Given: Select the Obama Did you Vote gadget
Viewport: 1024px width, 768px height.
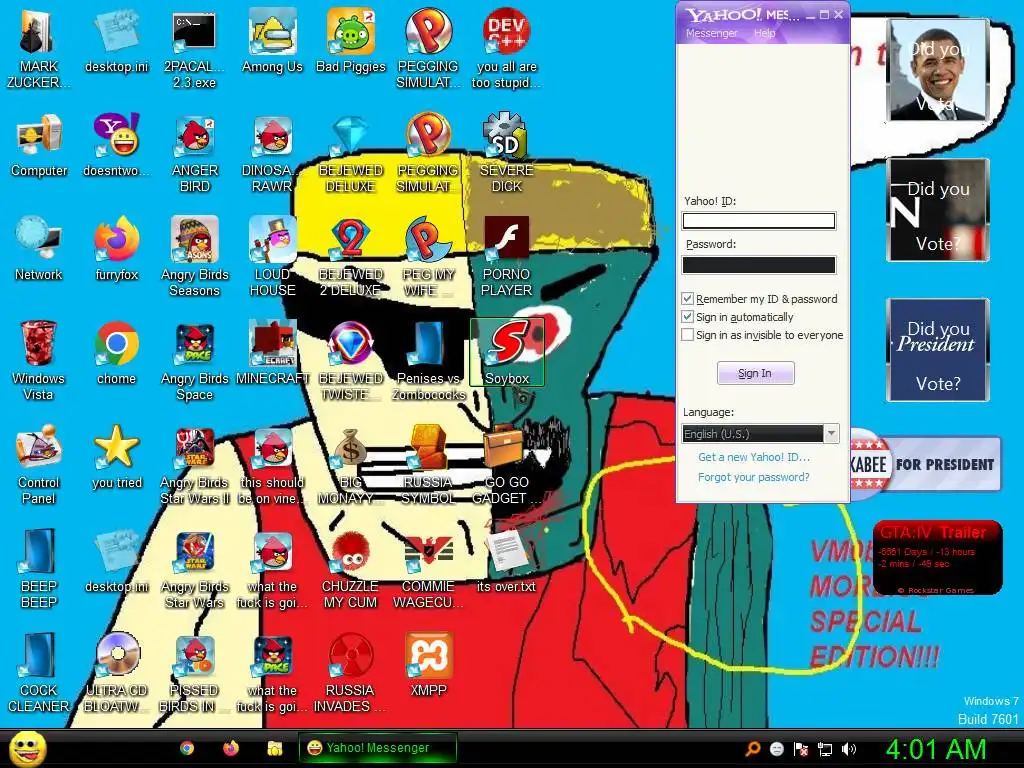Looking at the screenshot, I should coord(938,70).
